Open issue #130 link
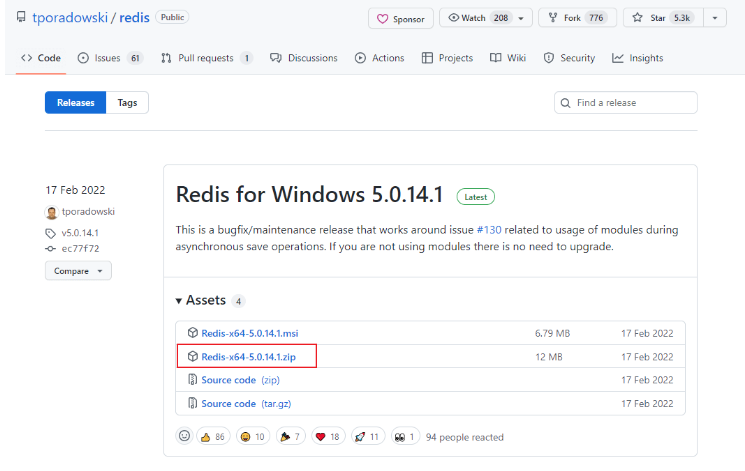Viewport: 745px width, 471px height. [x=489, y=230]
